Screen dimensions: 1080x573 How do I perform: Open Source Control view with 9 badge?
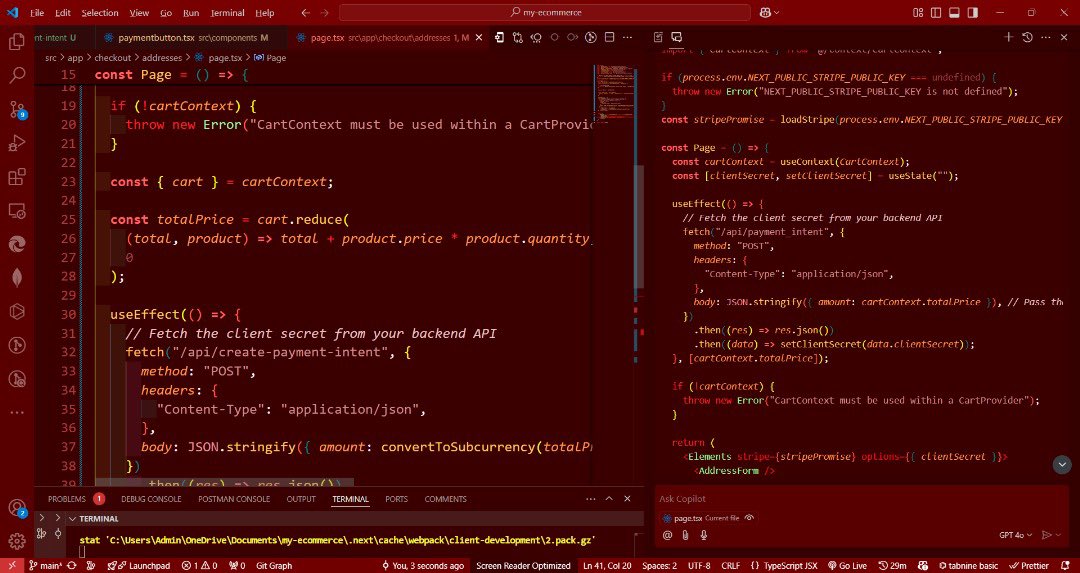(17, 110)
